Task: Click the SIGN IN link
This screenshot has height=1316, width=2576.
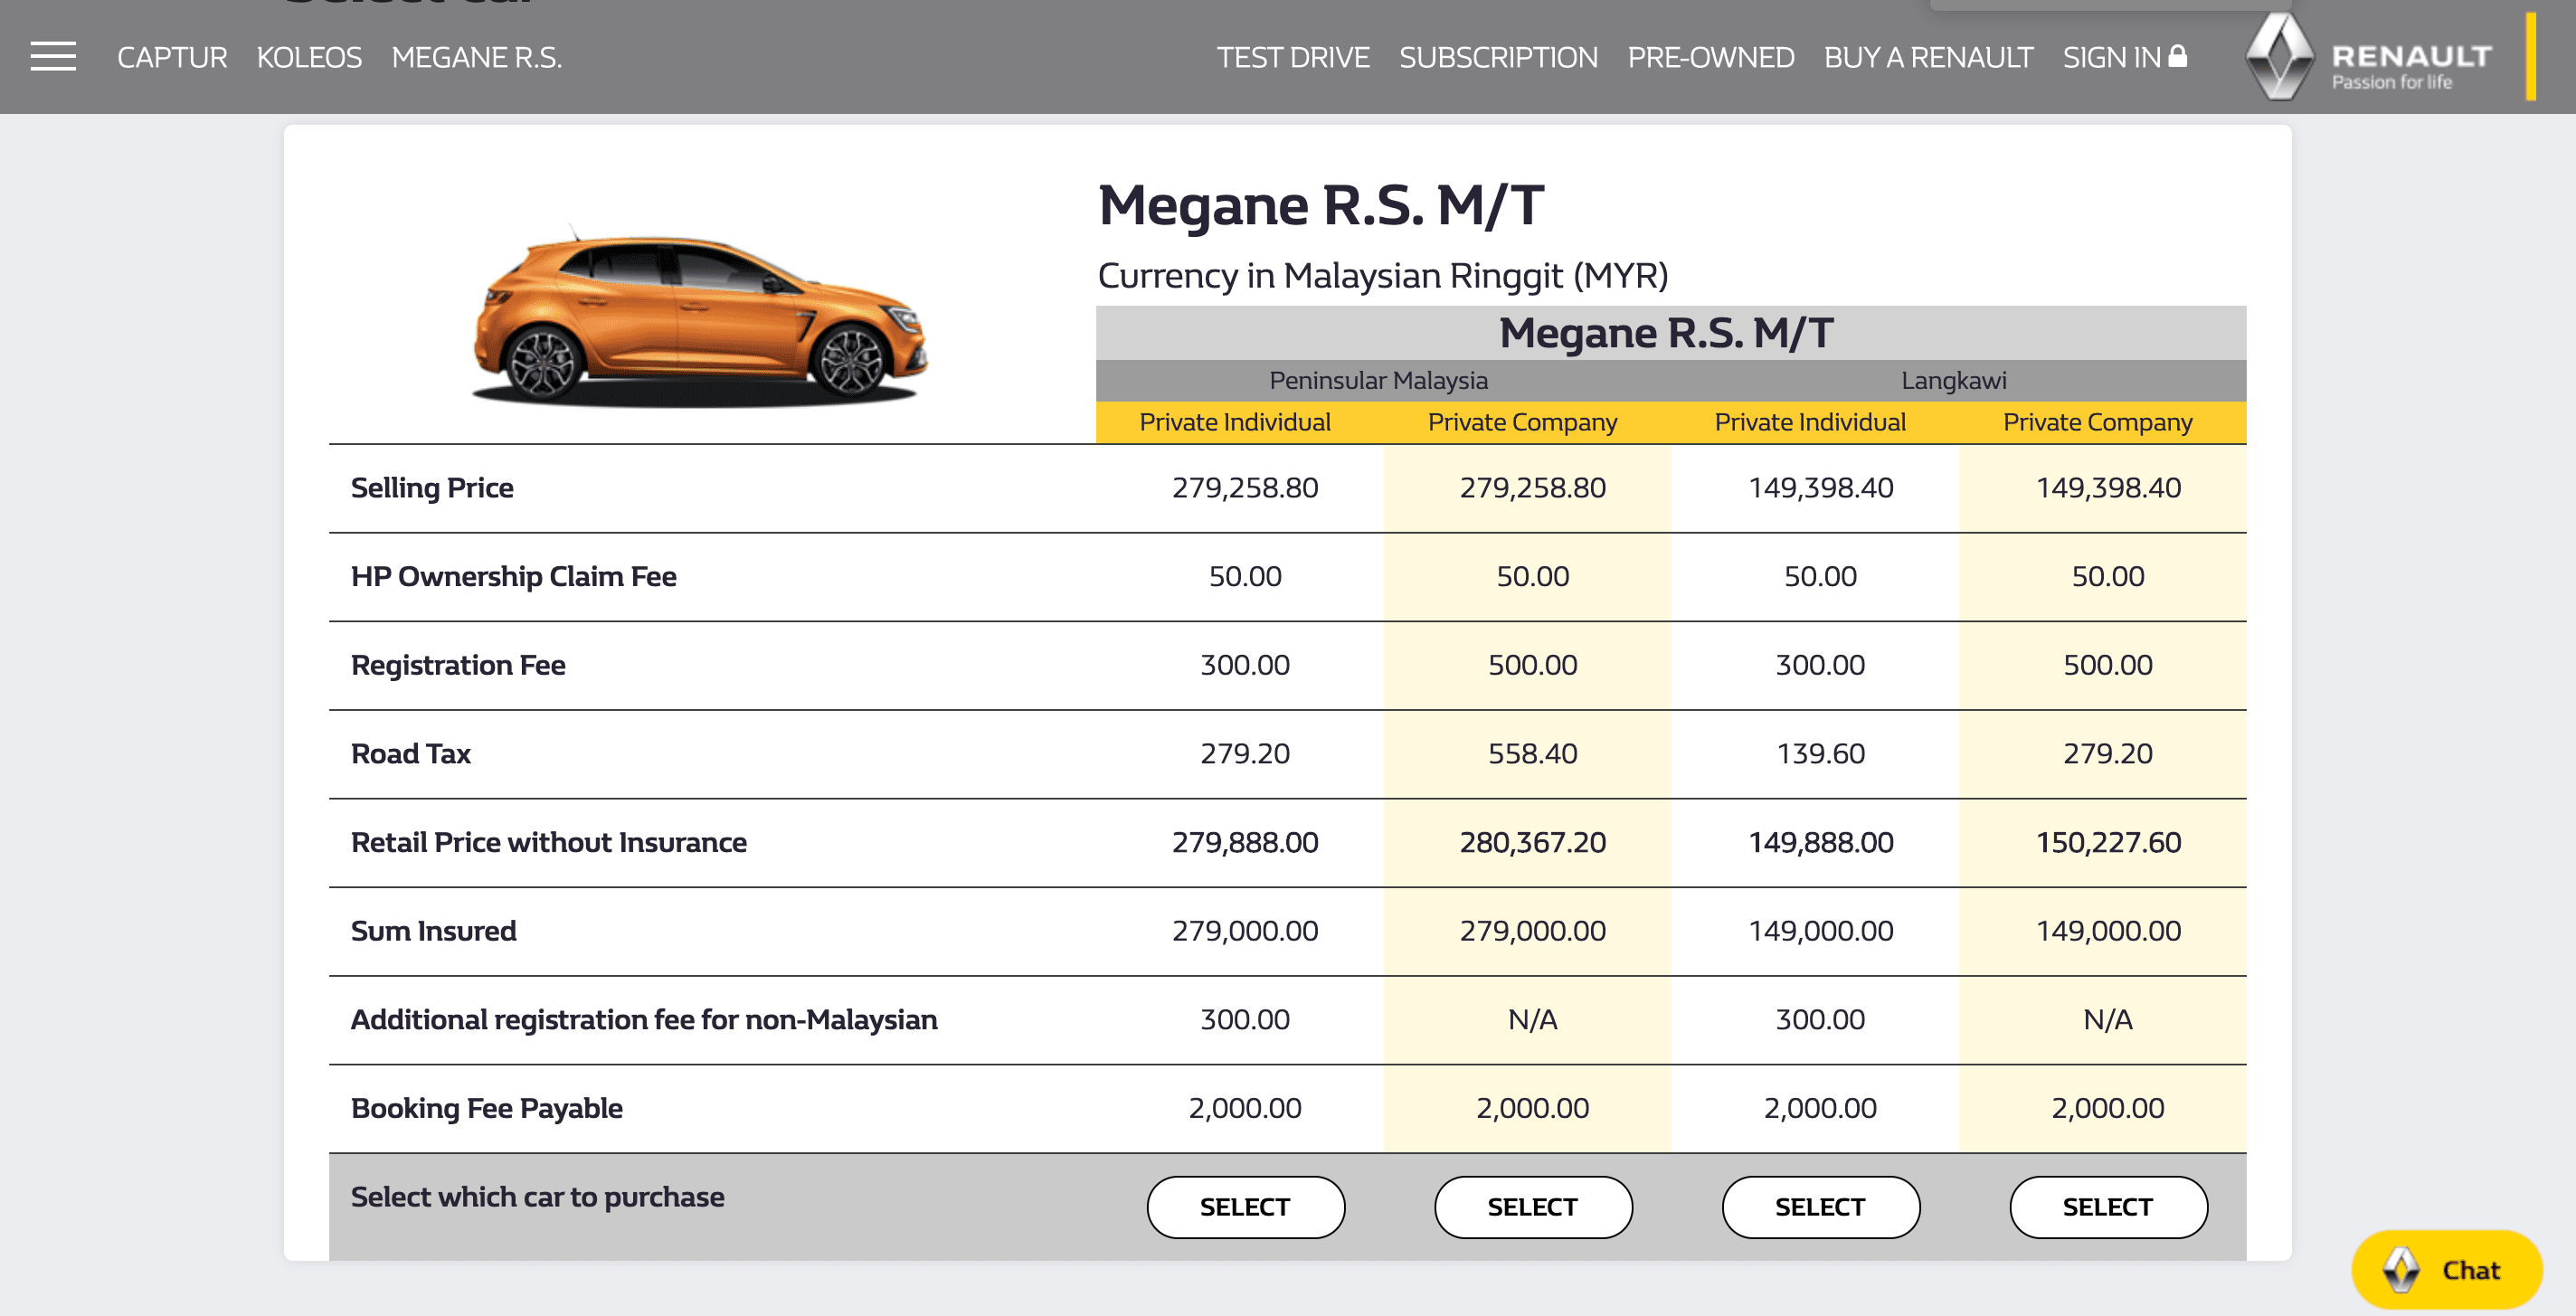Action: coord(2111,58)
